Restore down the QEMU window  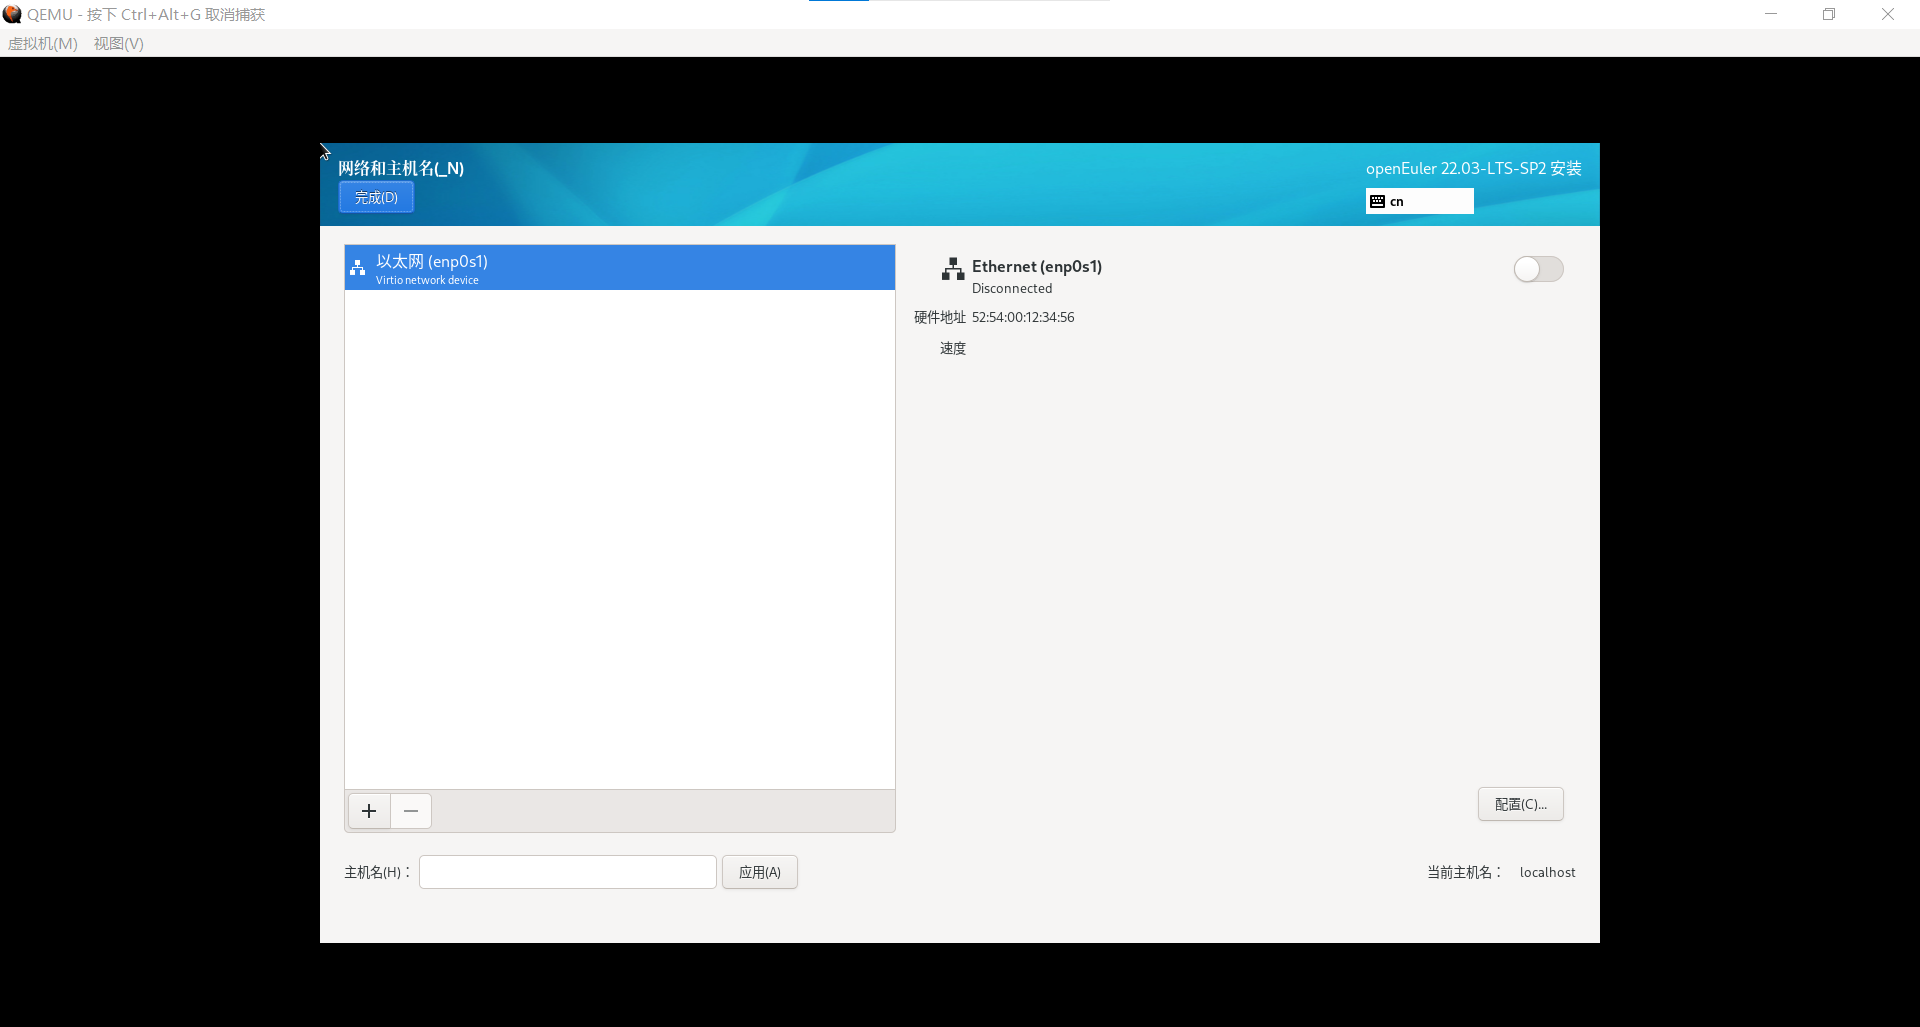[1829, 14]
